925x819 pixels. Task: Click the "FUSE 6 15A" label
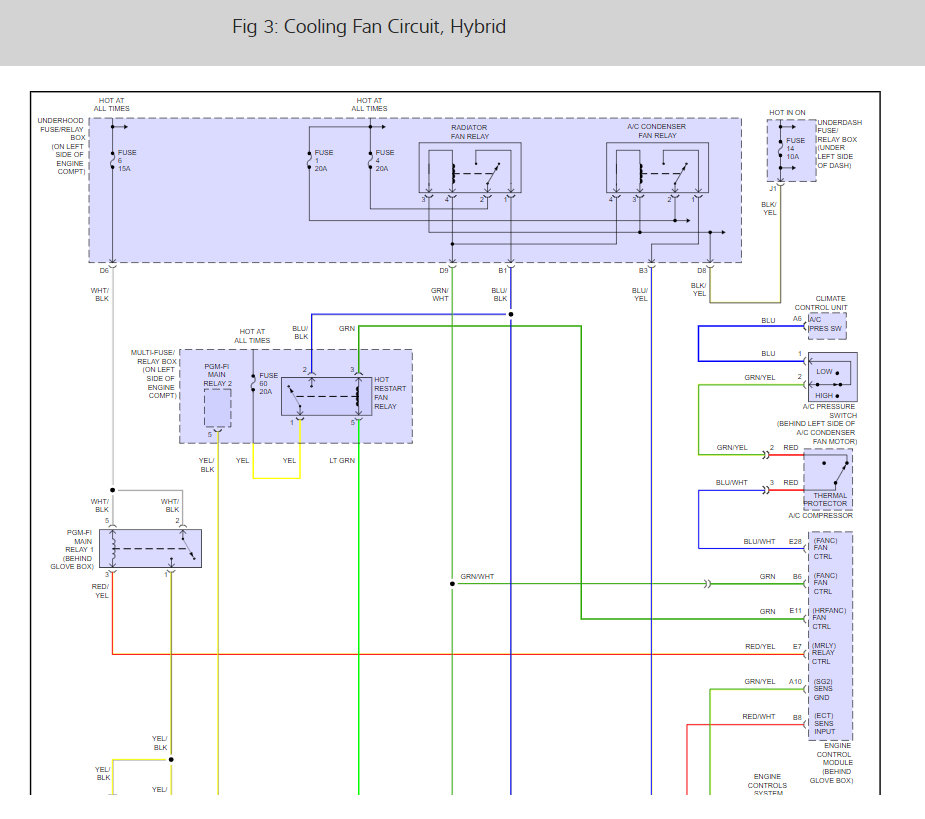[x=126, y=160]
